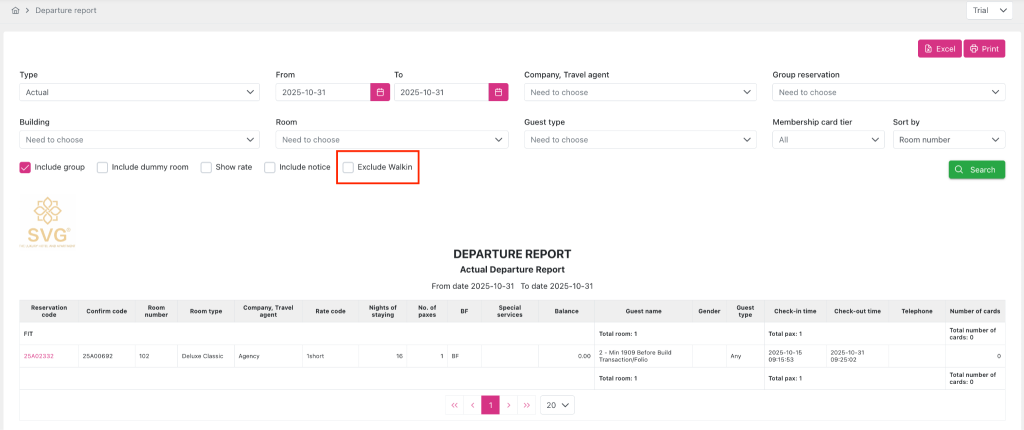Expand the Type dropdown set to Actual

tap(139, 92)
